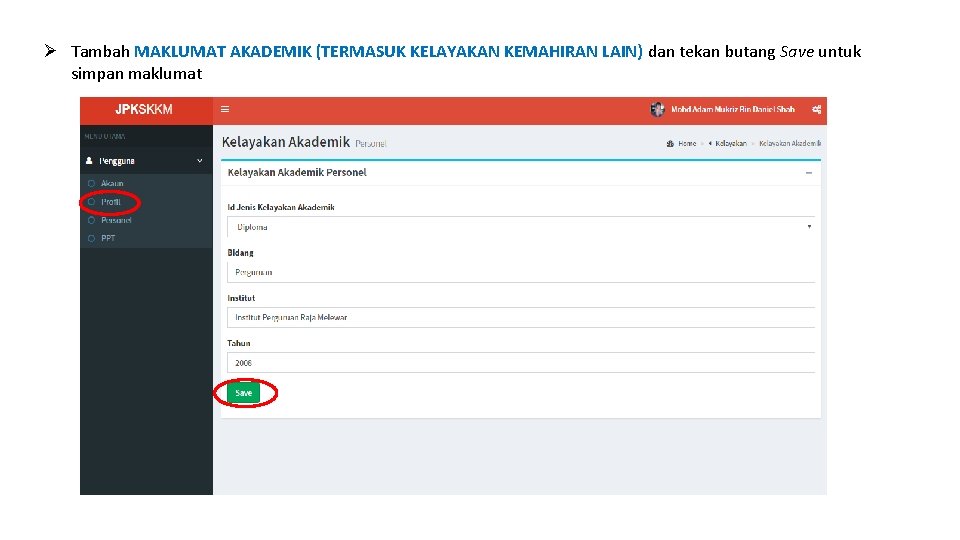Click the circle icon beside Akaun
960x540 pixels.
tap(91, 183)
